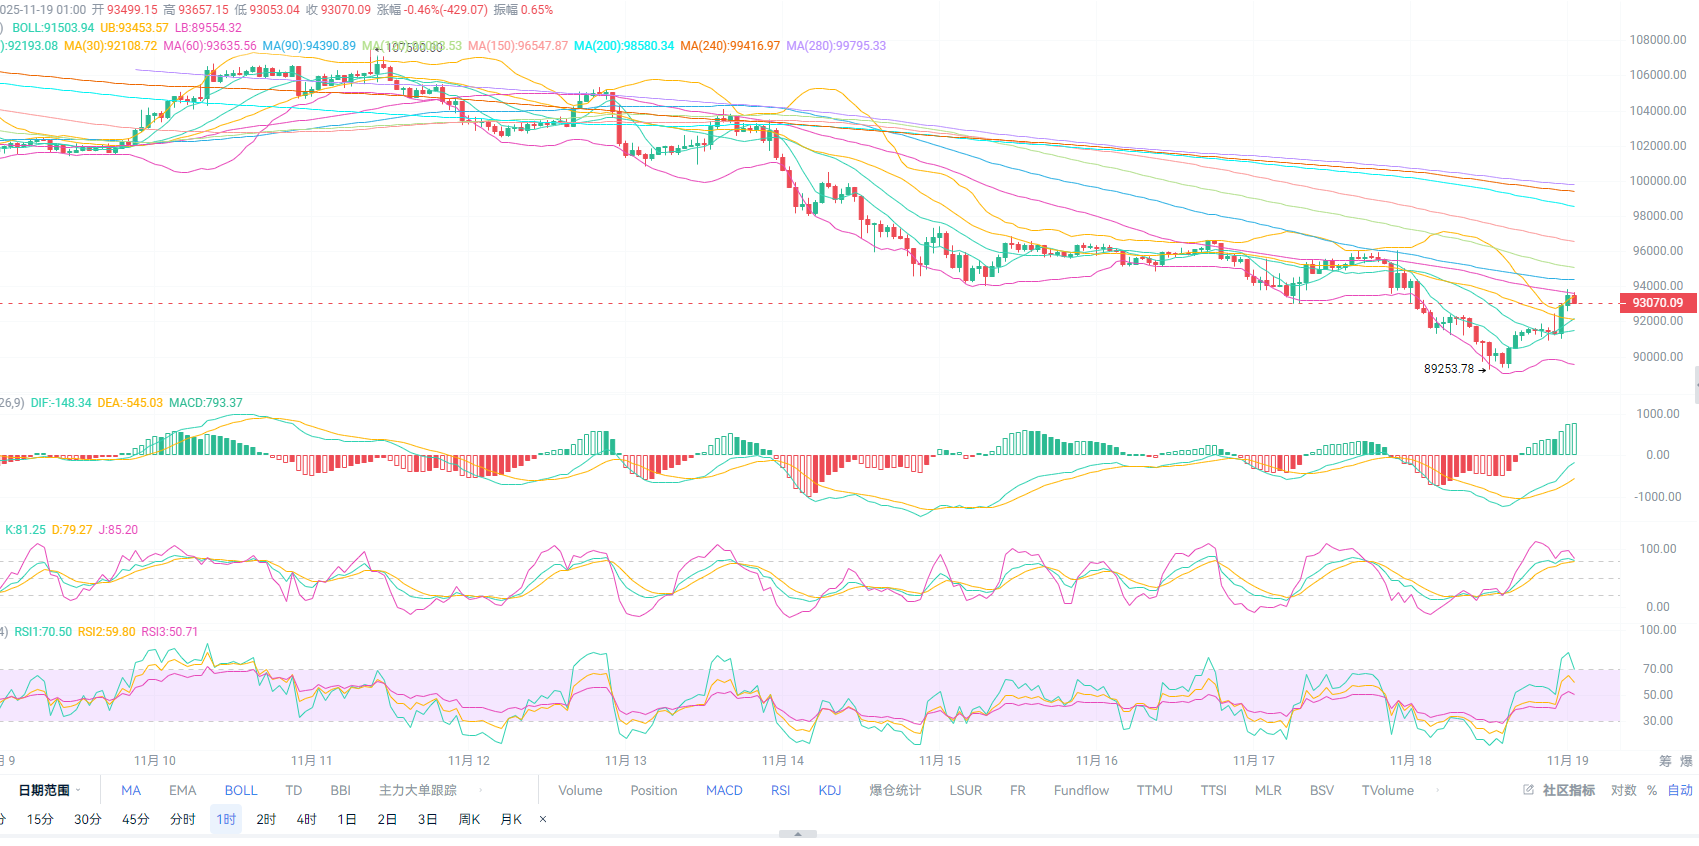Click the 11月 15 date on time axis
The width and height of the screenshot is (1699, 846).
click(940, 761)
